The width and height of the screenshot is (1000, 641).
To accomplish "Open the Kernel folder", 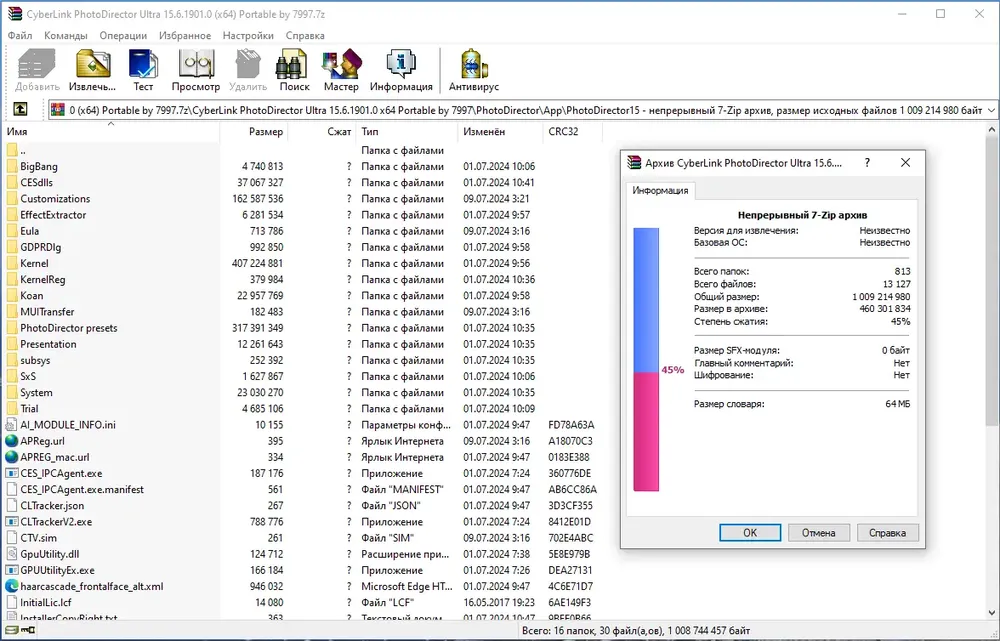I will [x=34, y=263].
